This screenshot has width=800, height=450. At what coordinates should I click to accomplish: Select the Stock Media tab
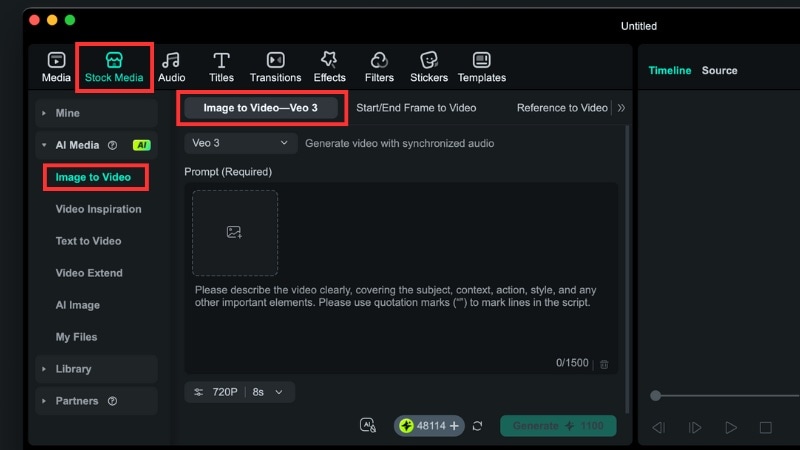tap(114, 67)
